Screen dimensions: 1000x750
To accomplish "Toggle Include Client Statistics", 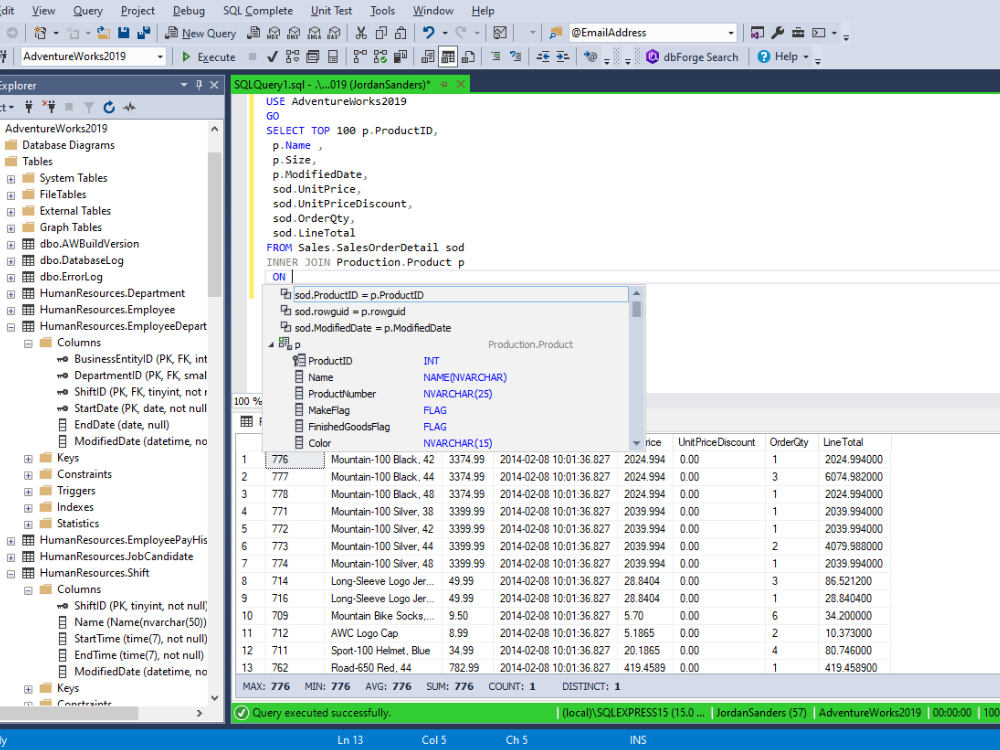I will coord(401,57).
